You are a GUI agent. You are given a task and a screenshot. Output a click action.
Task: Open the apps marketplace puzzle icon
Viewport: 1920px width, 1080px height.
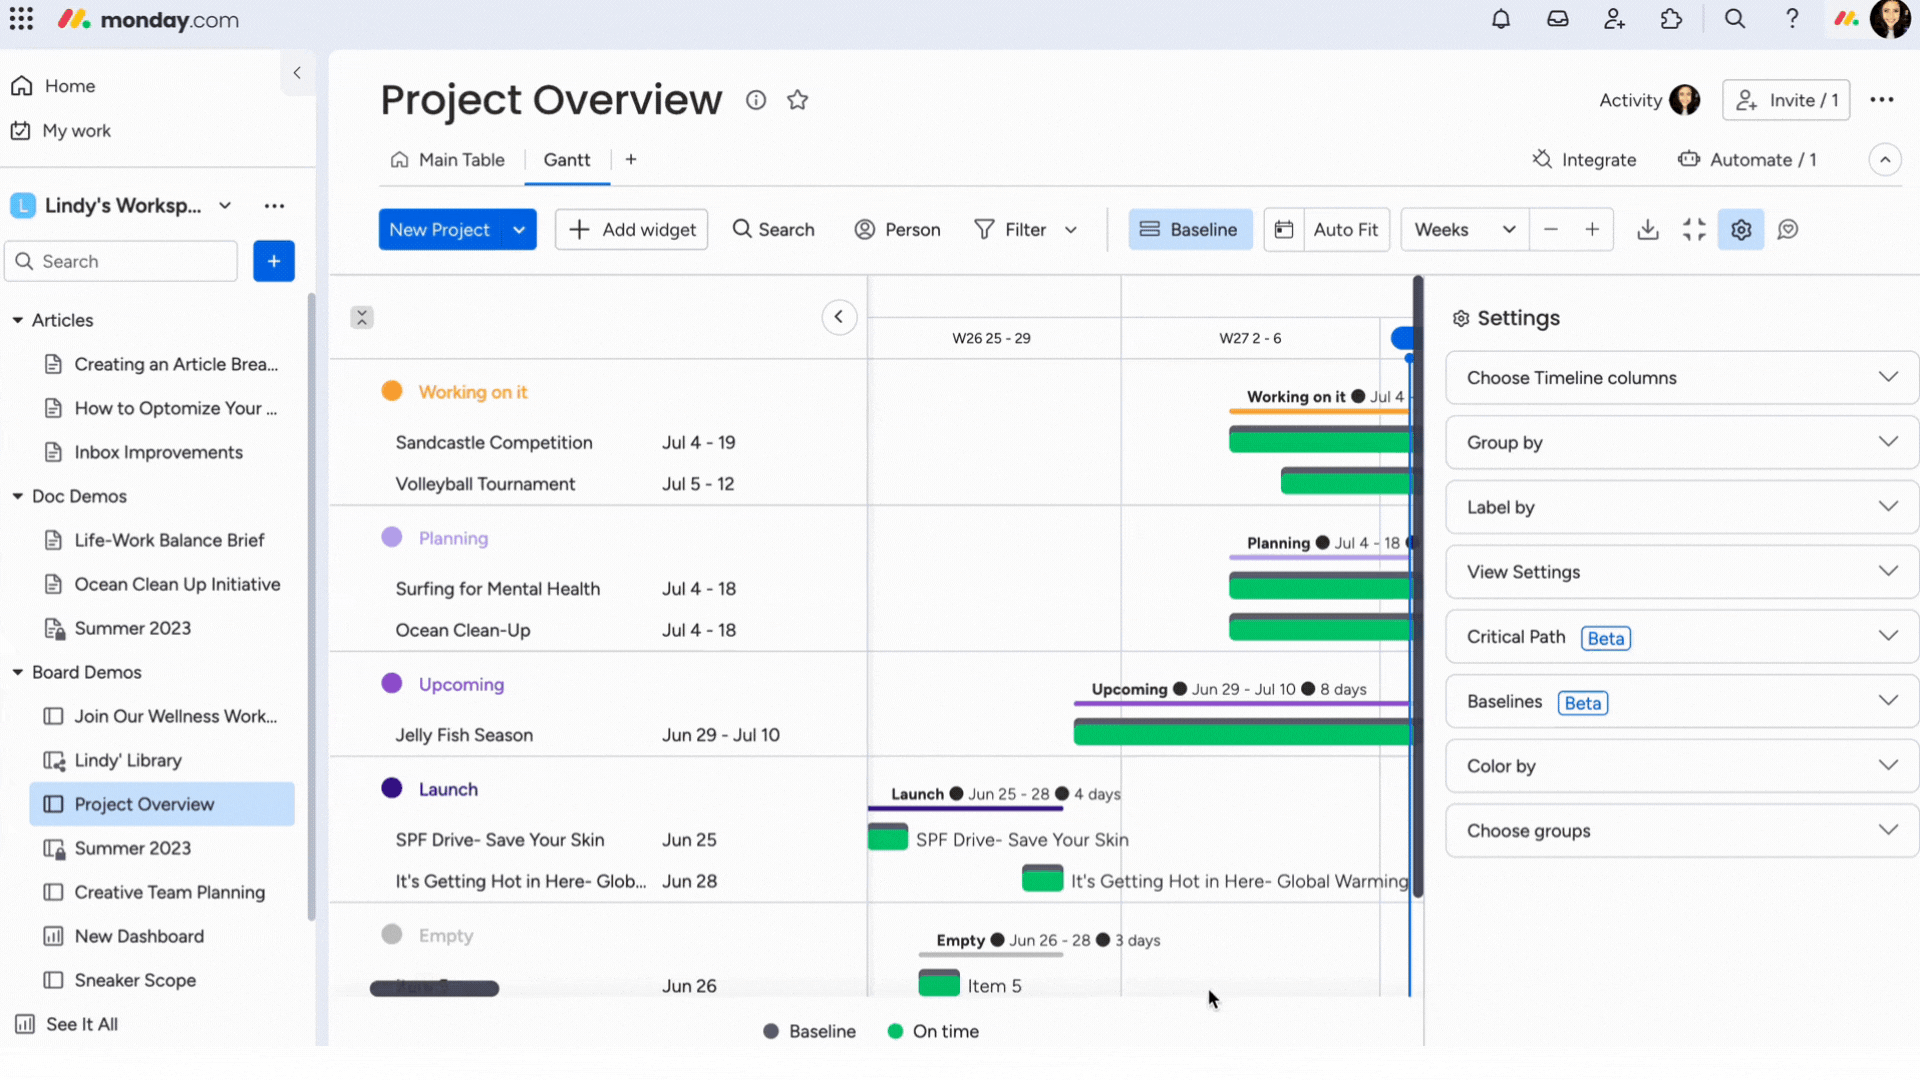click(1671, 19)
